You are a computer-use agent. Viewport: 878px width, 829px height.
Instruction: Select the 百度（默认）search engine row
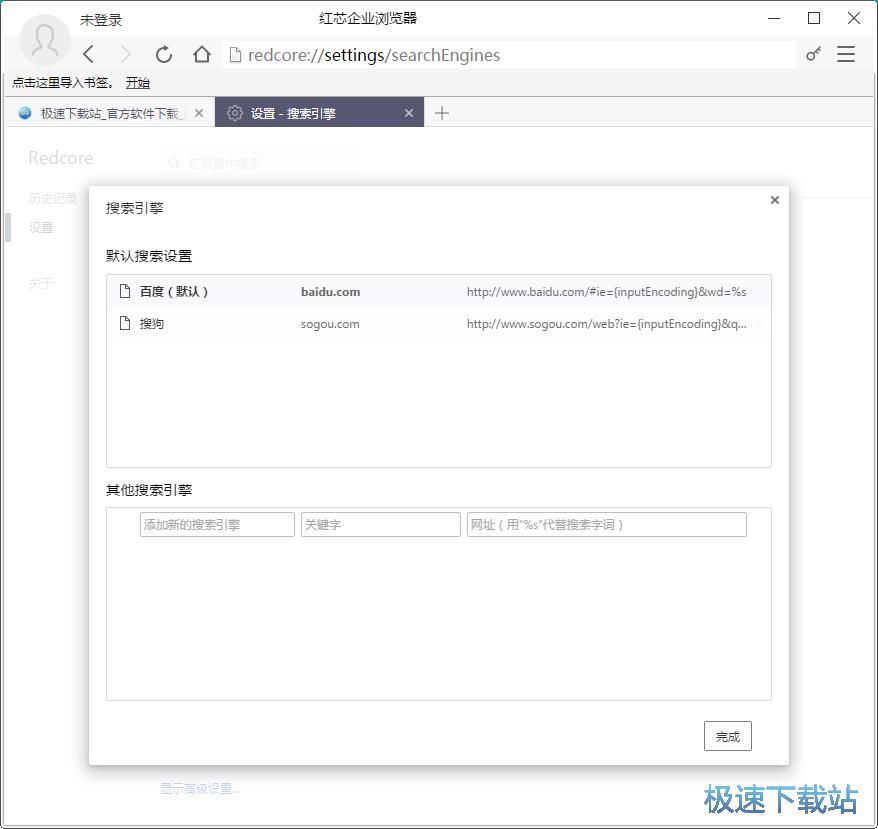(x=438, y=291)
